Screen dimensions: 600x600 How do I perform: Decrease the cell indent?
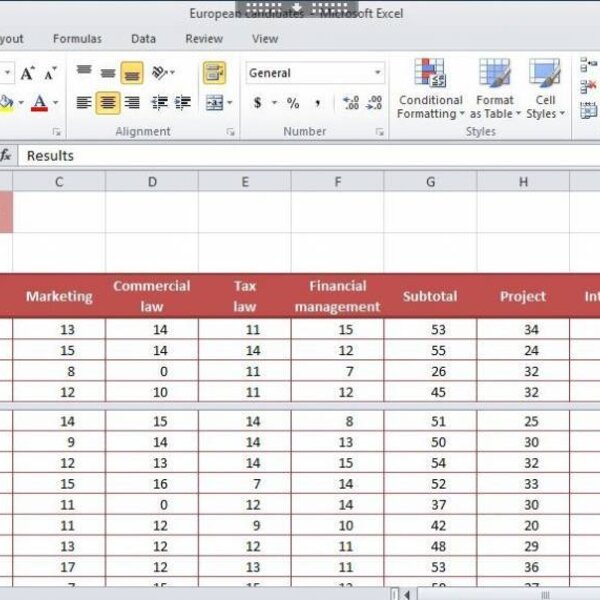[160, 103]
